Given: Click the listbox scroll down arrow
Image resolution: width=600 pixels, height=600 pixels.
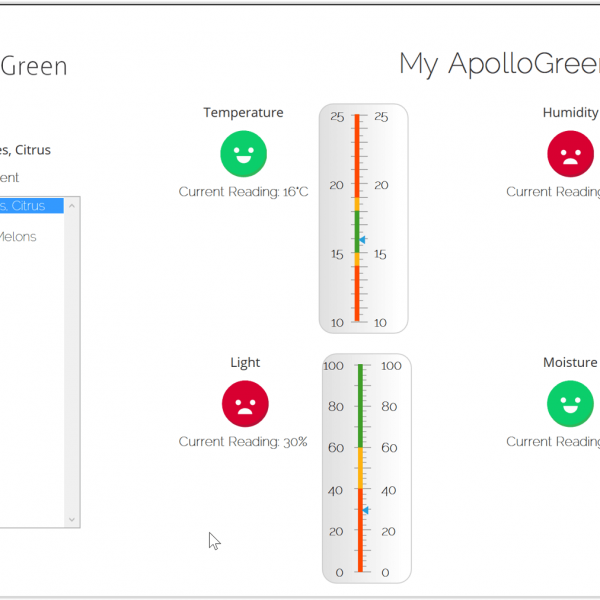Looking at the screenshot, I should pyautogui.click(x=72, y=519).
